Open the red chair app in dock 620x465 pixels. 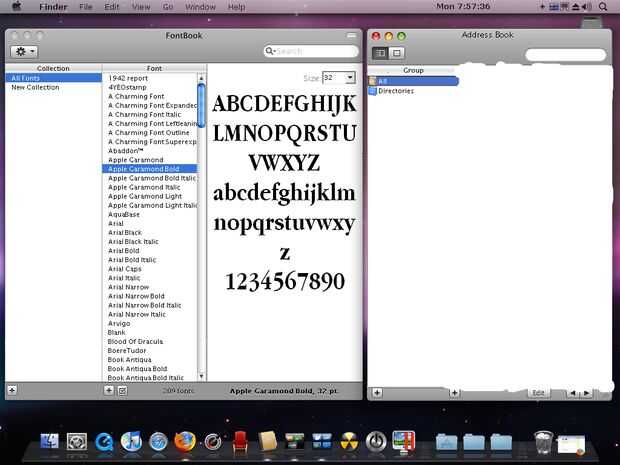[240, 441]
